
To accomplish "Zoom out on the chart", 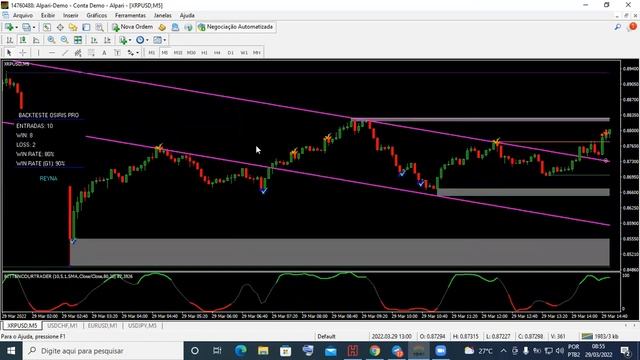I will tap(64, 40).
